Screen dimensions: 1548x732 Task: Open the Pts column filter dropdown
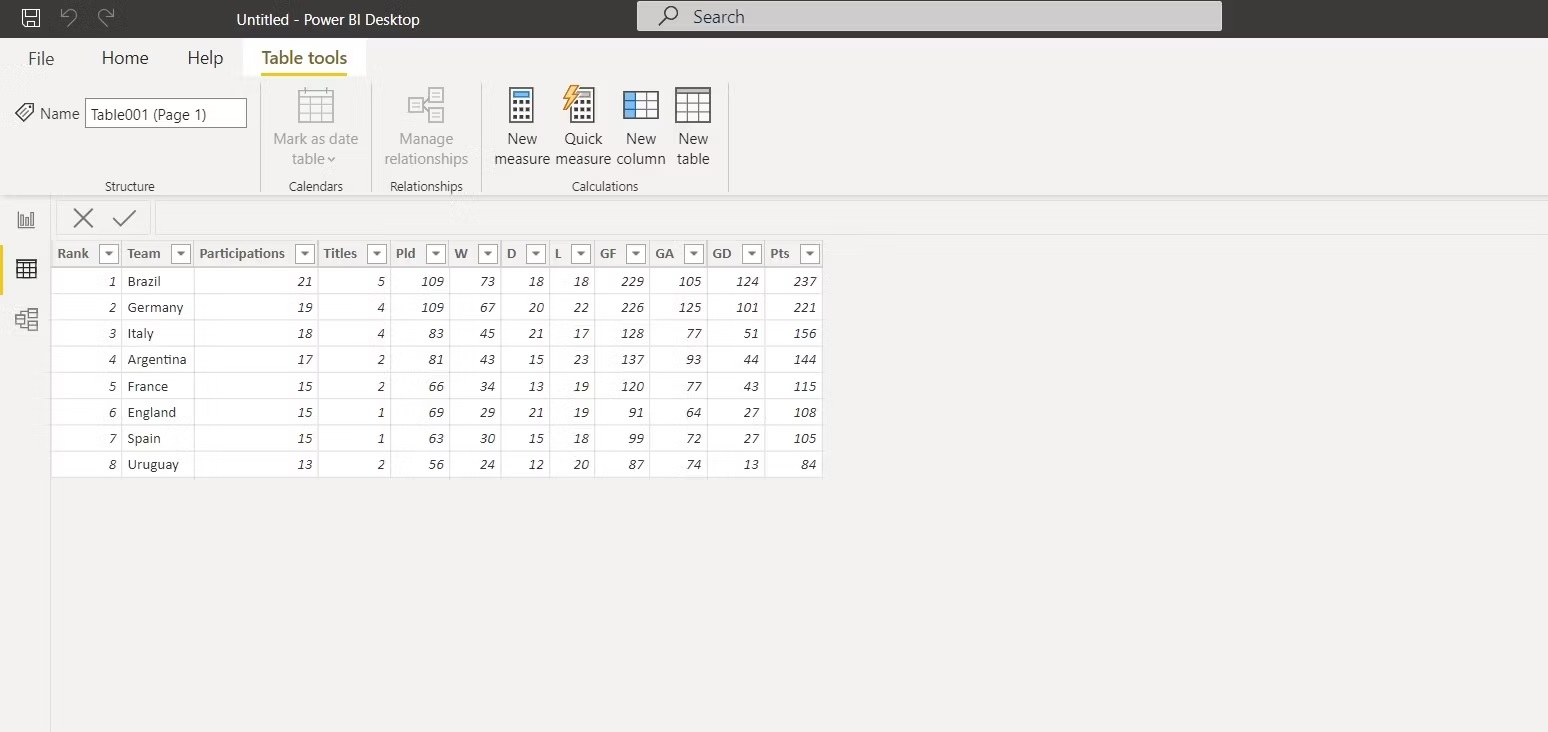click(810, 254)
